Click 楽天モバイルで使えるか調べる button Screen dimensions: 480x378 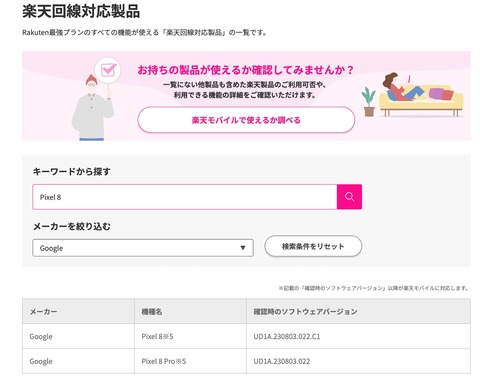[246, 120]
